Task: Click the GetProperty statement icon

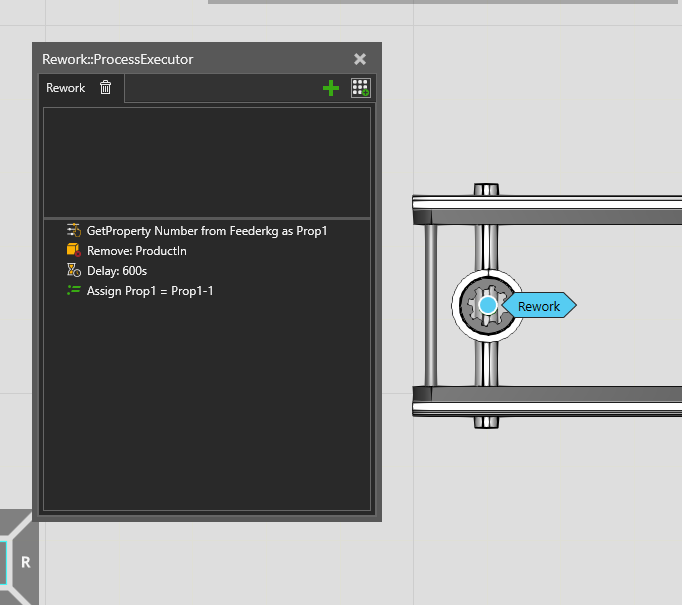Action: [73, 231]
